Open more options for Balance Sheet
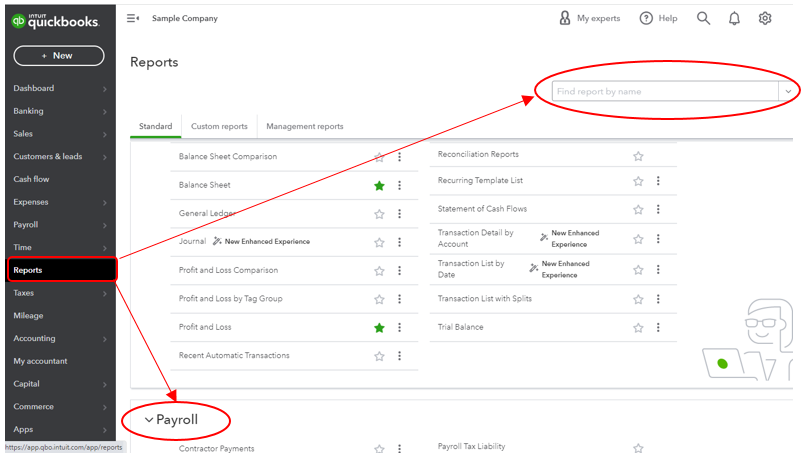Image resolution: width=807 pixels, height=455 pixels. (x=400, y=185)
